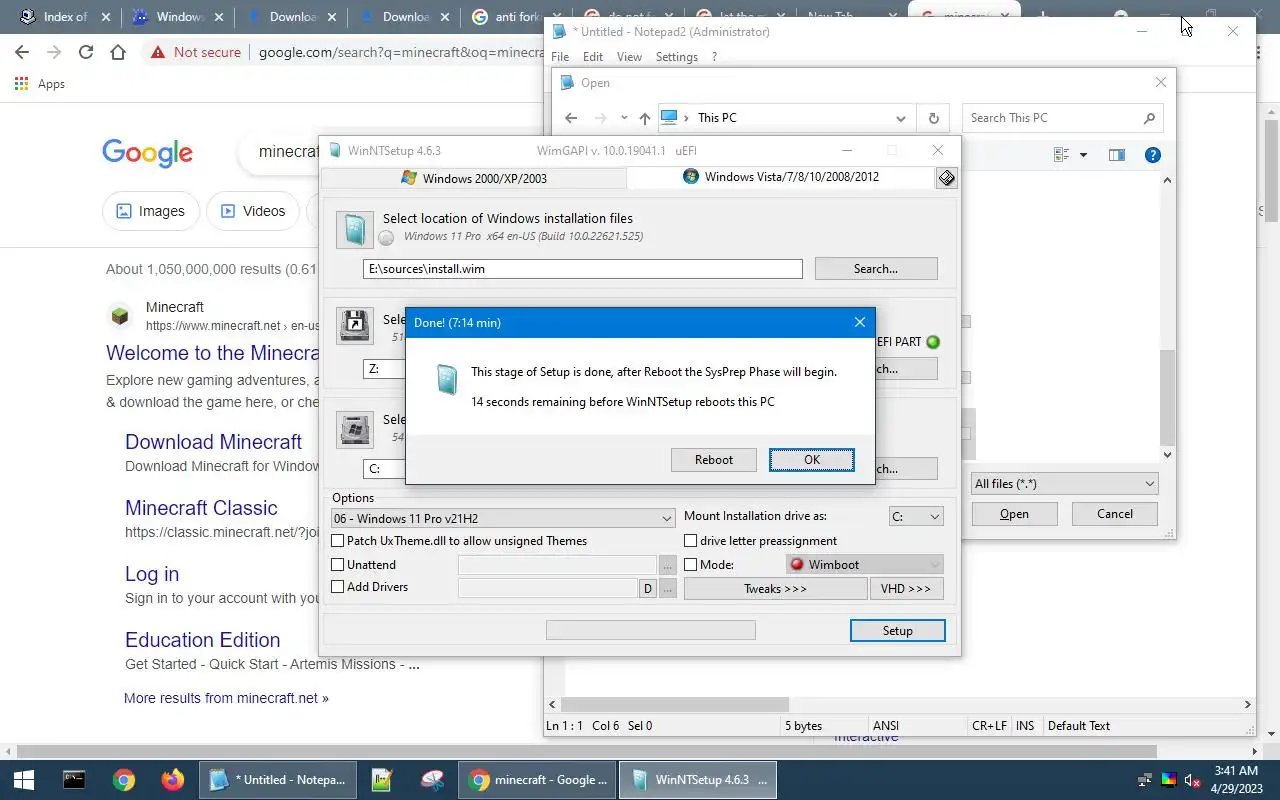
Task: Open the Windows 11 Pro v21H2 edition dropdown
Action: coord(503,518)
